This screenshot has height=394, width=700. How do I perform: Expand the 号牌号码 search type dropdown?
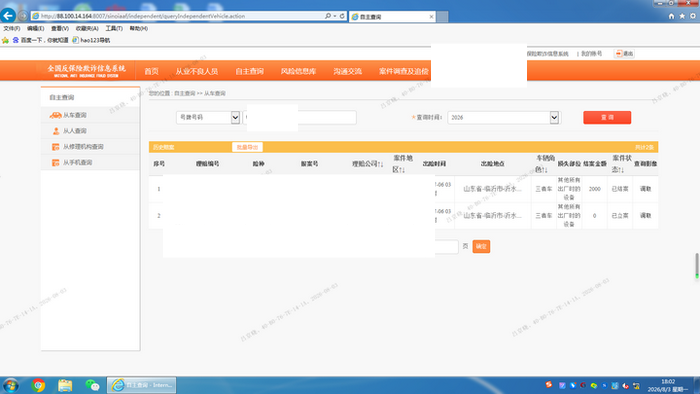235,117
